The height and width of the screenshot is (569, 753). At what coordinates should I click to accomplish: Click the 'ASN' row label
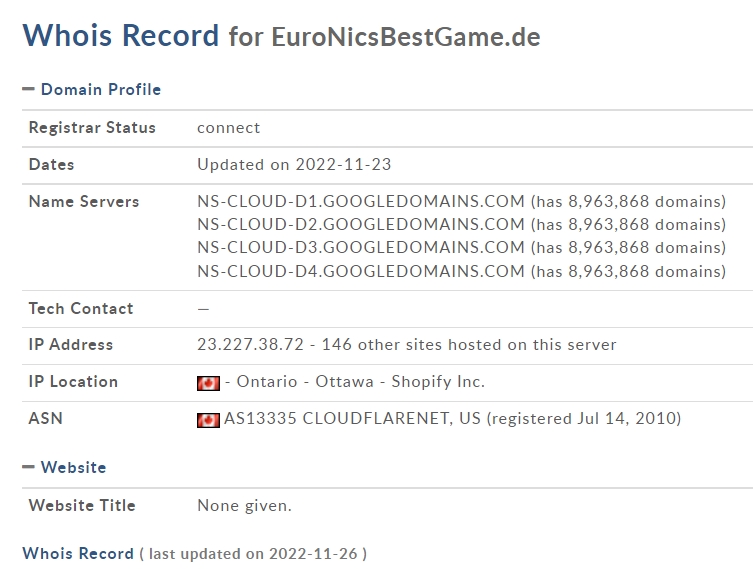tap(46, 418)
